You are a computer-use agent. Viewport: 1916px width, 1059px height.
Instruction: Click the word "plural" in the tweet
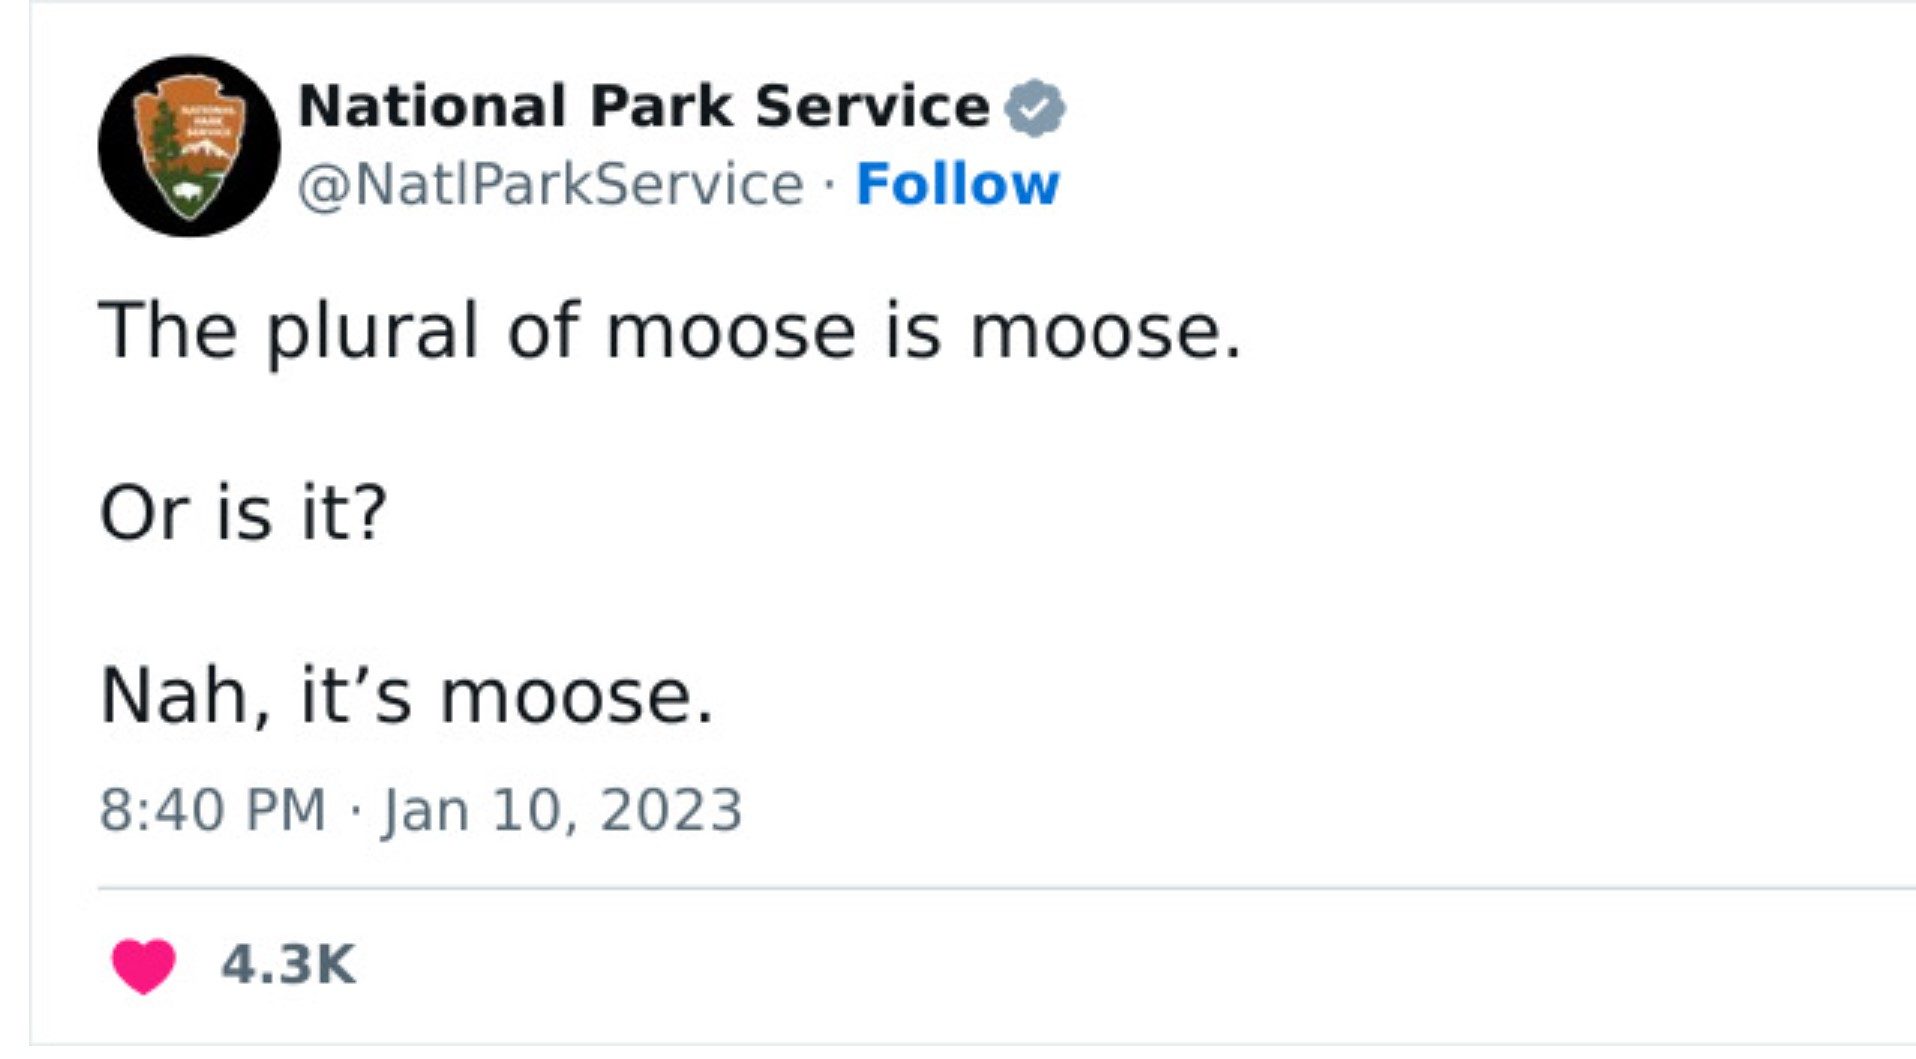372,332
